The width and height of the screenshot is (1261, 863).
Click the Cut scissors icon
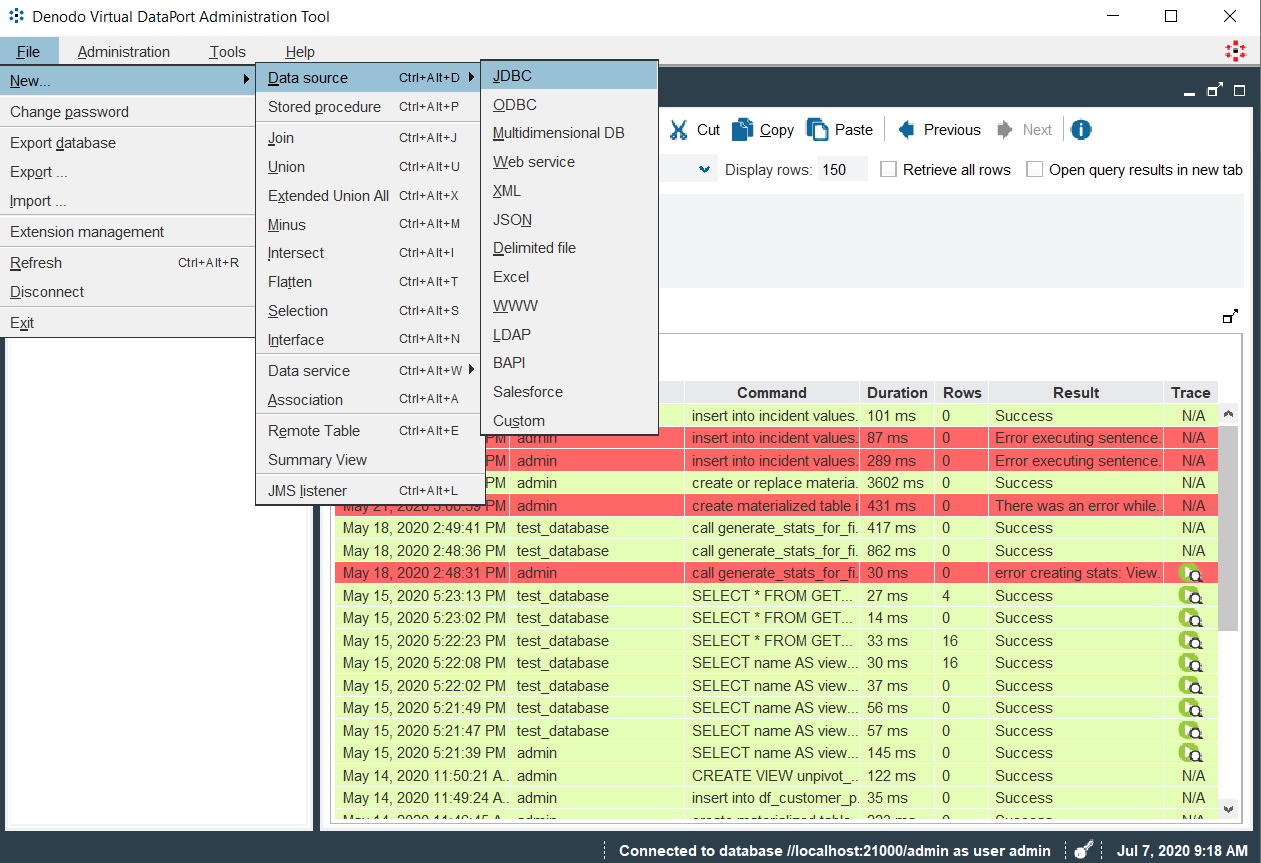click(679, 130)
